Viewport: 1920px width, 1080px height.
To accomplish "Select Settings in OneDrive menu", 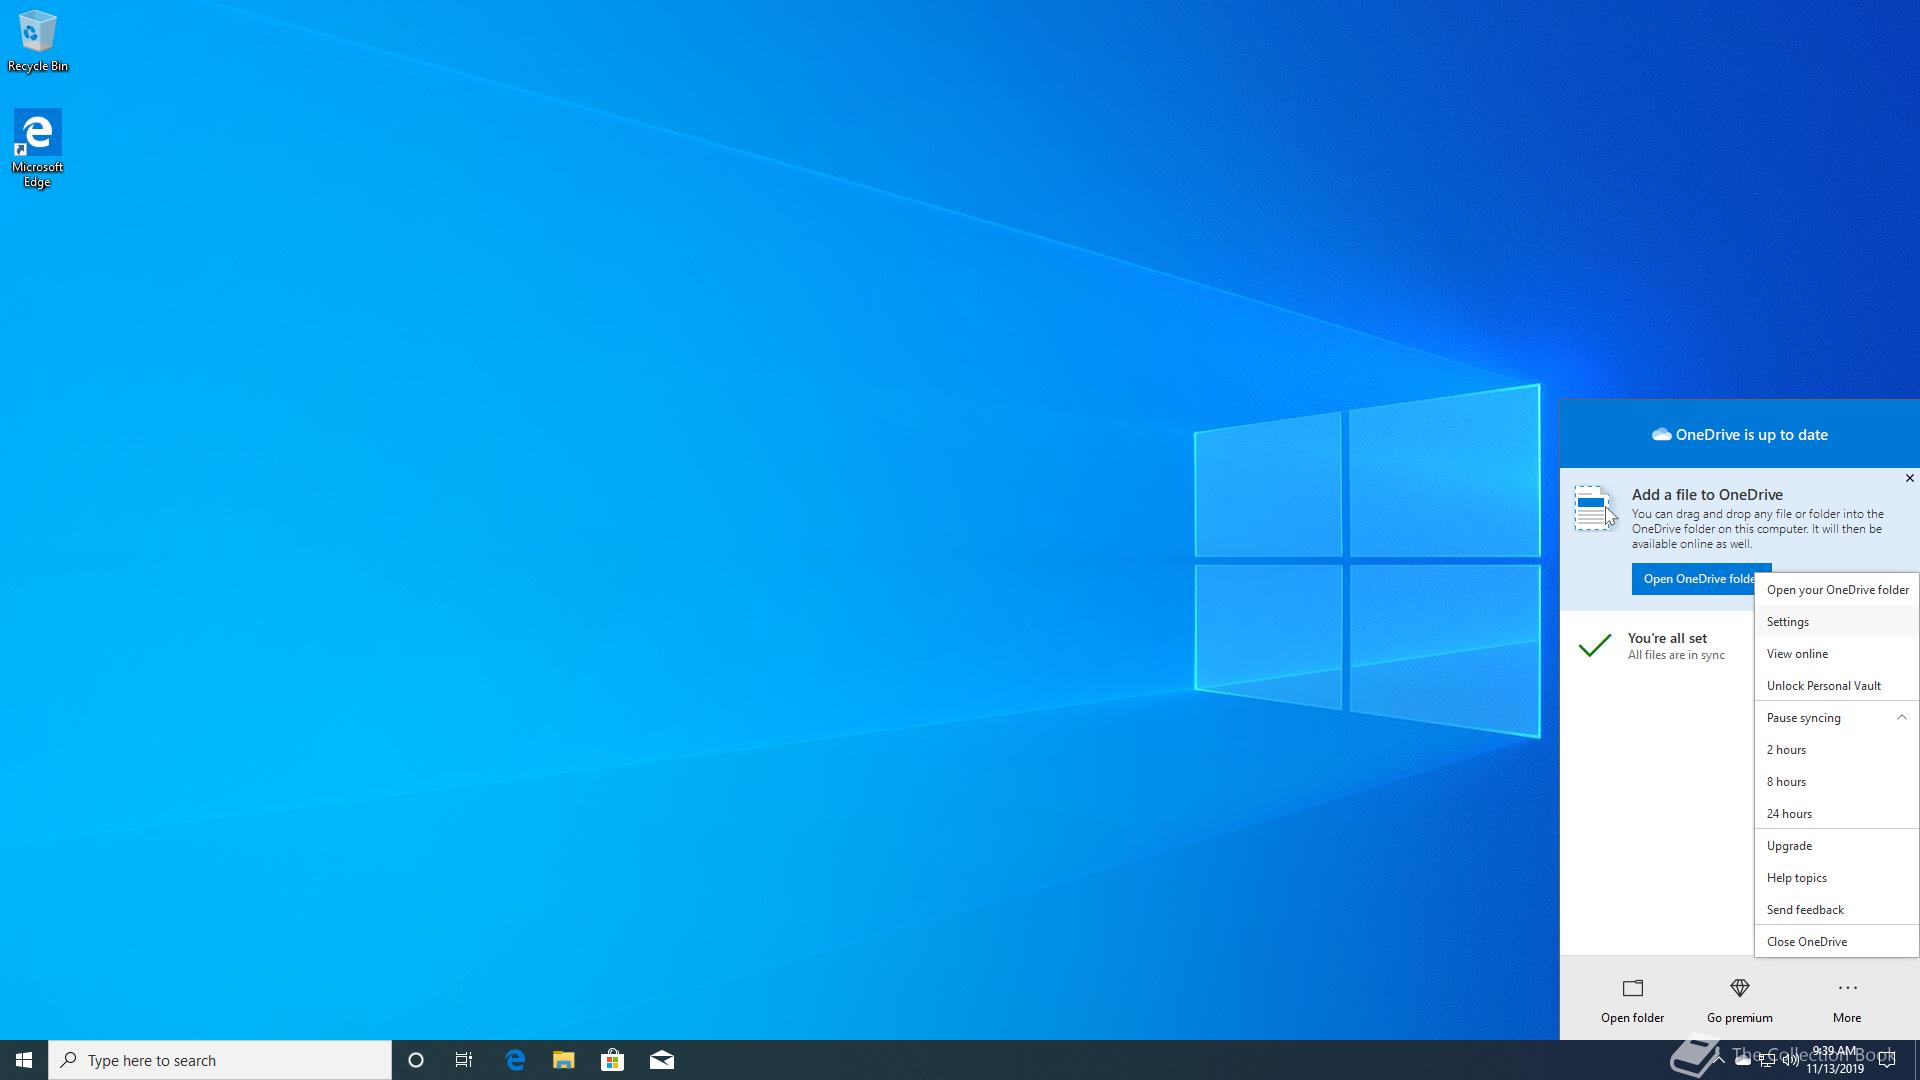I will click(x=1787, y=622).
